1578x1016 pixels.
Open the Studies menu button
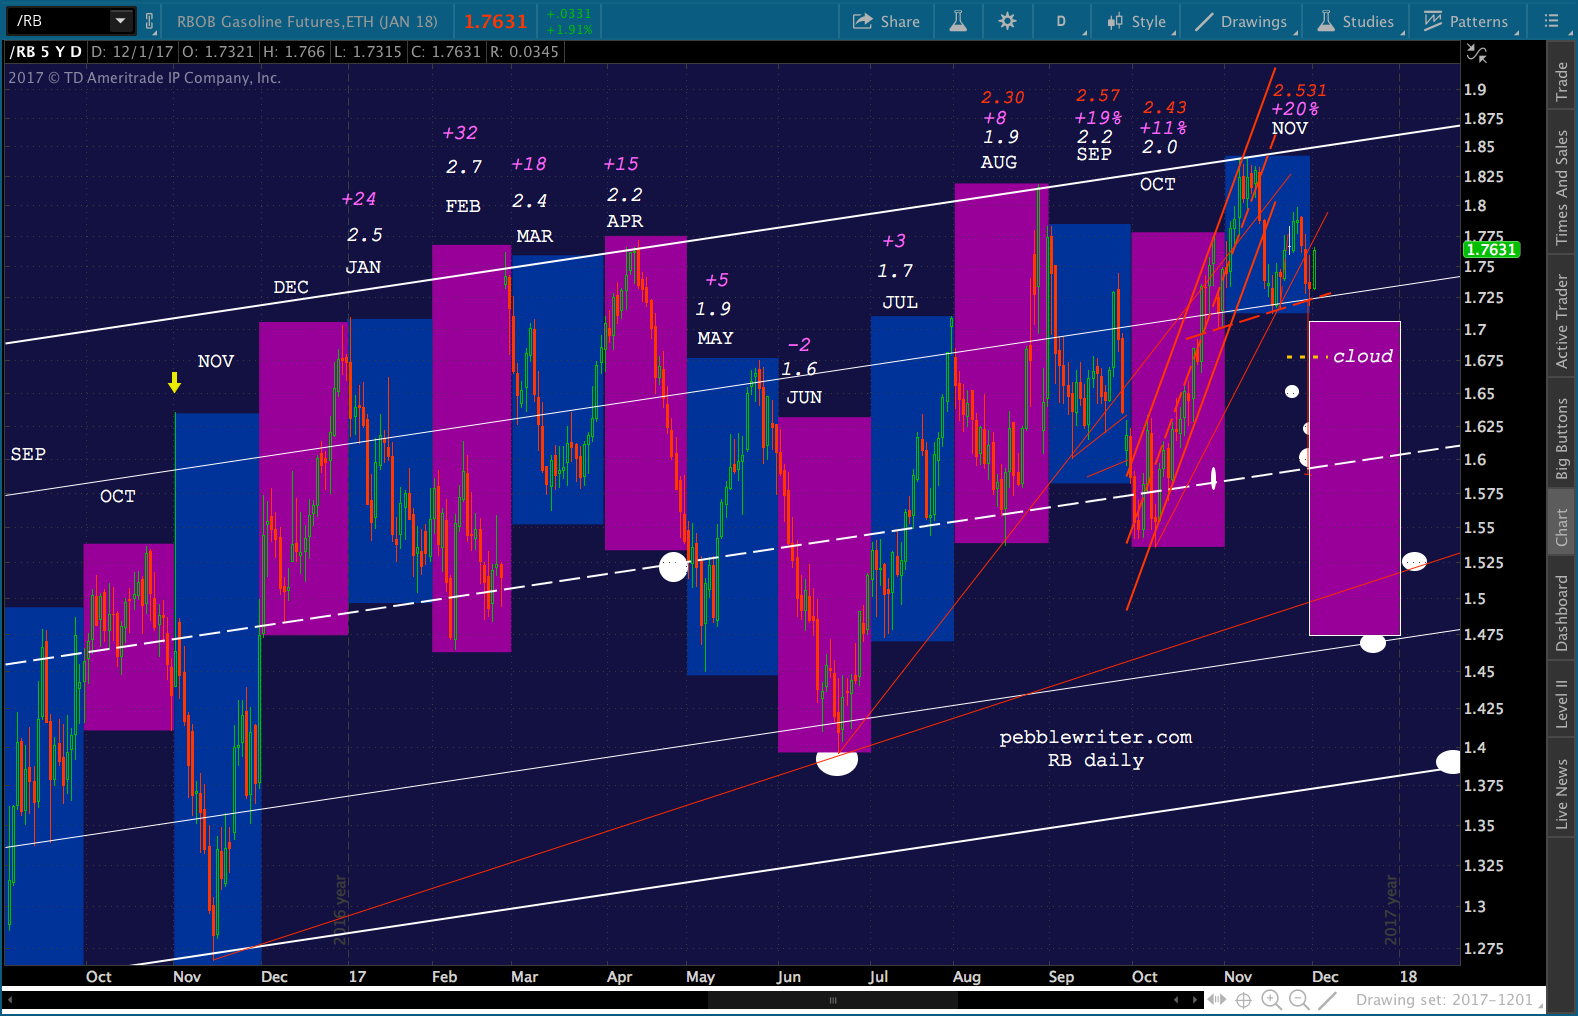pyautogui.click(x=1356, y=21)
